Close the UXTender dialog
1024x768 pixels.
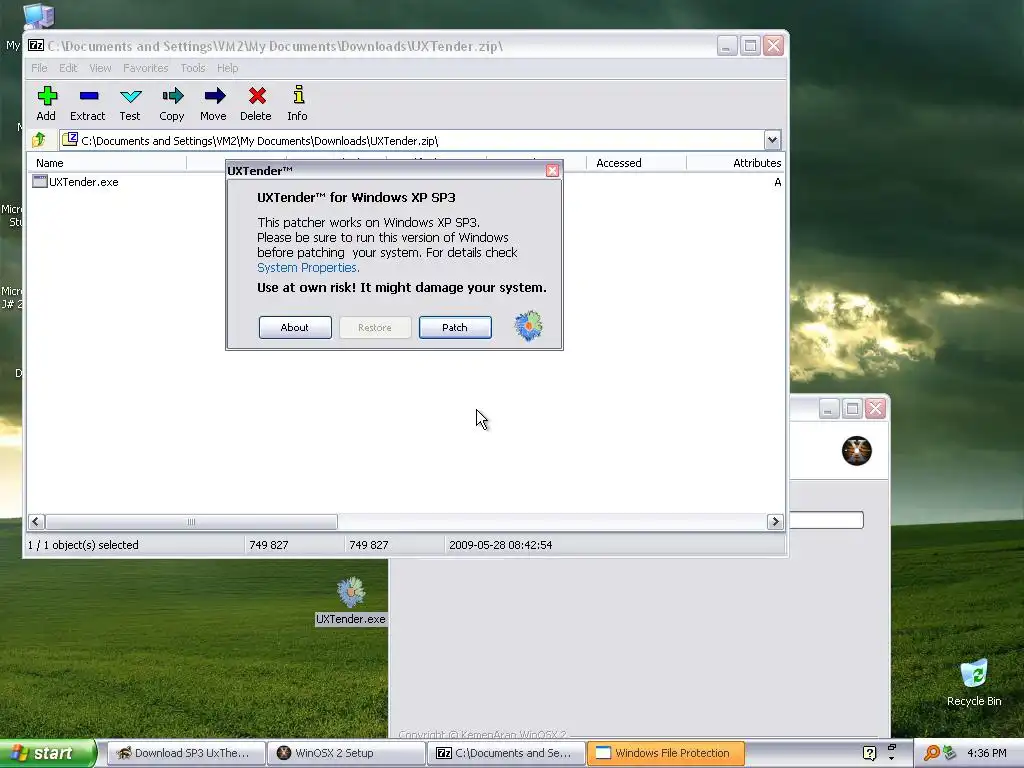[x=552, y=170]
